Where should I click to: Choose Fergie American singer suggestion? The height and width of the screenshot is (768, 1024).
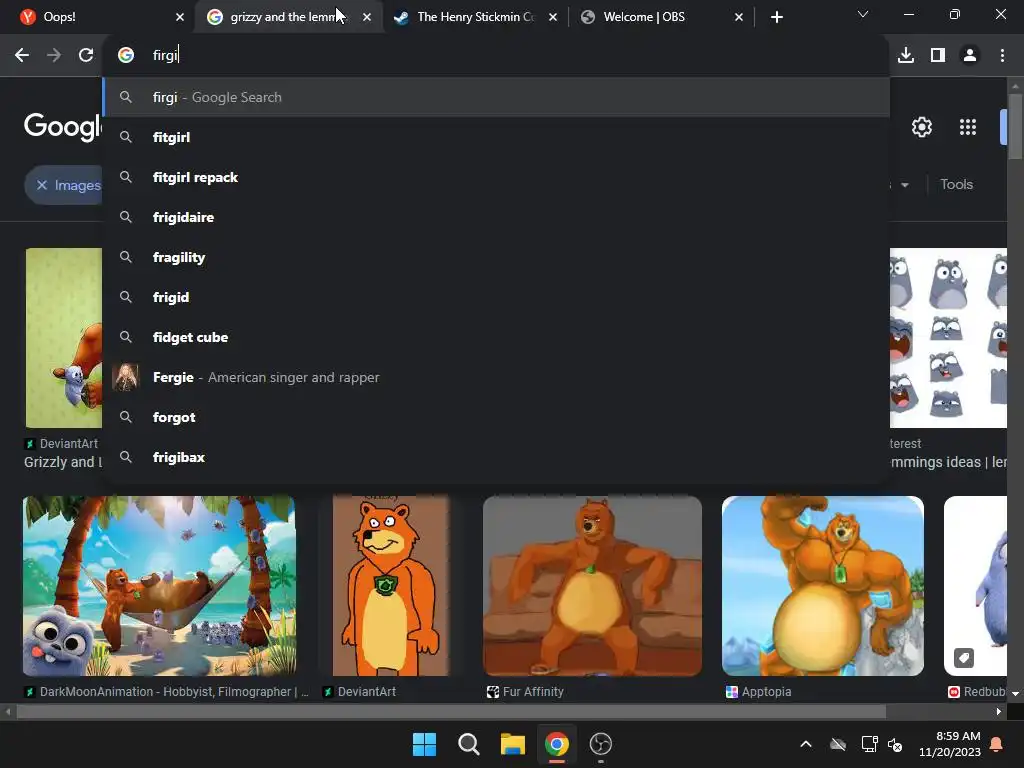tap(496, 377)
